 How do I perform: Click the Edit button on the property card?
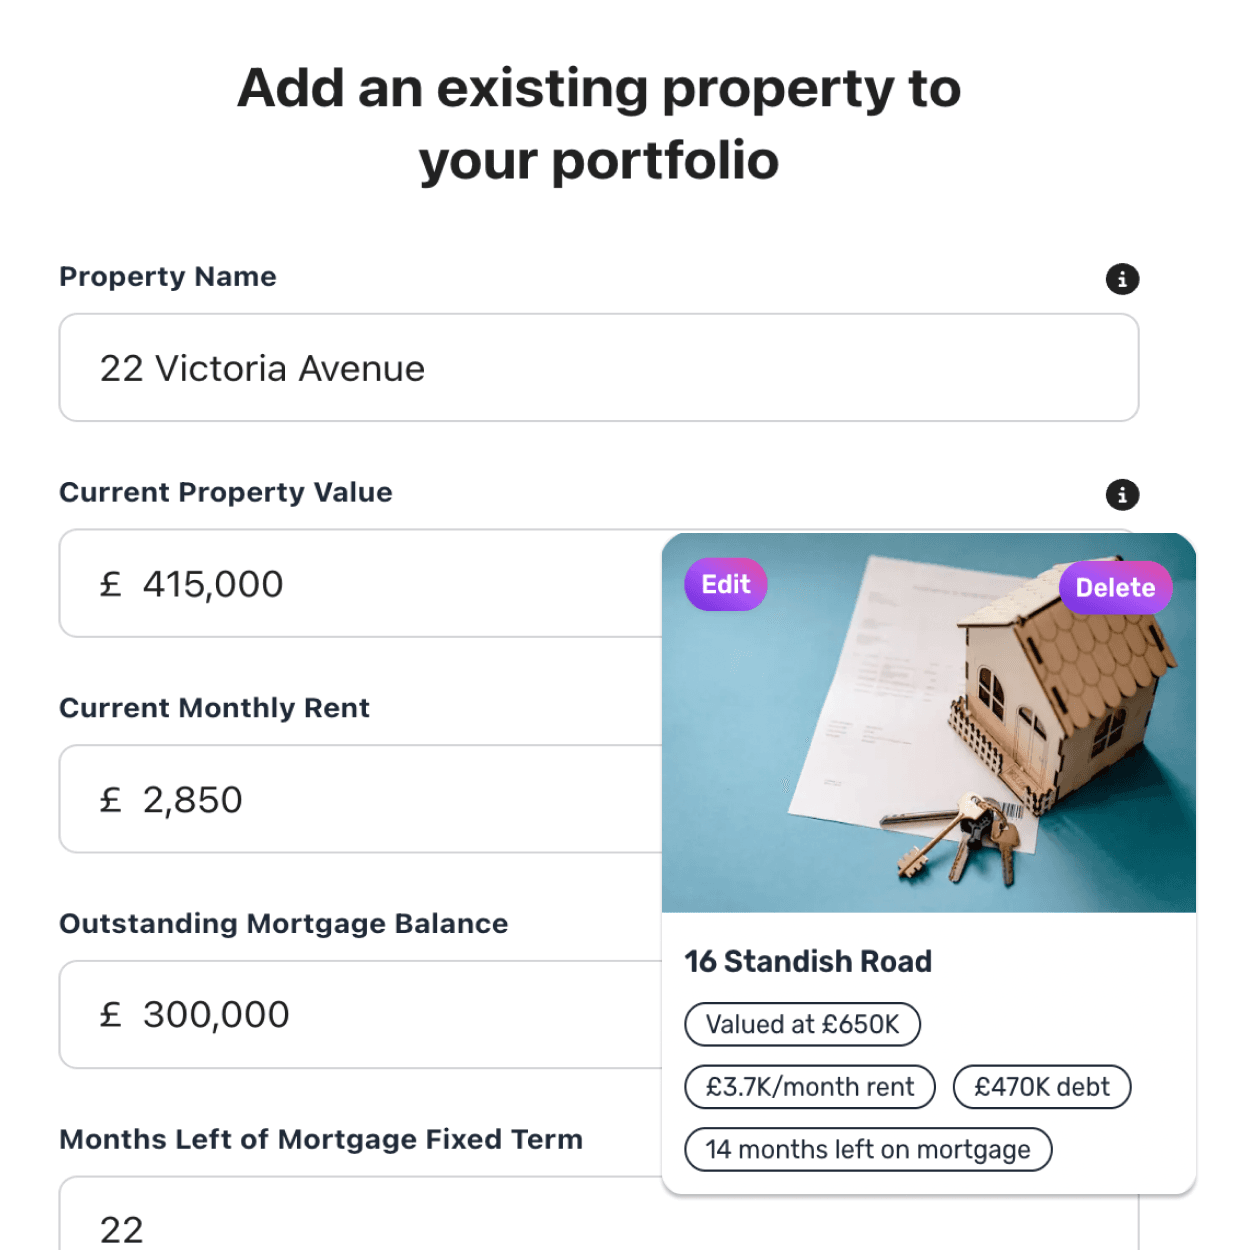[725, 584]
